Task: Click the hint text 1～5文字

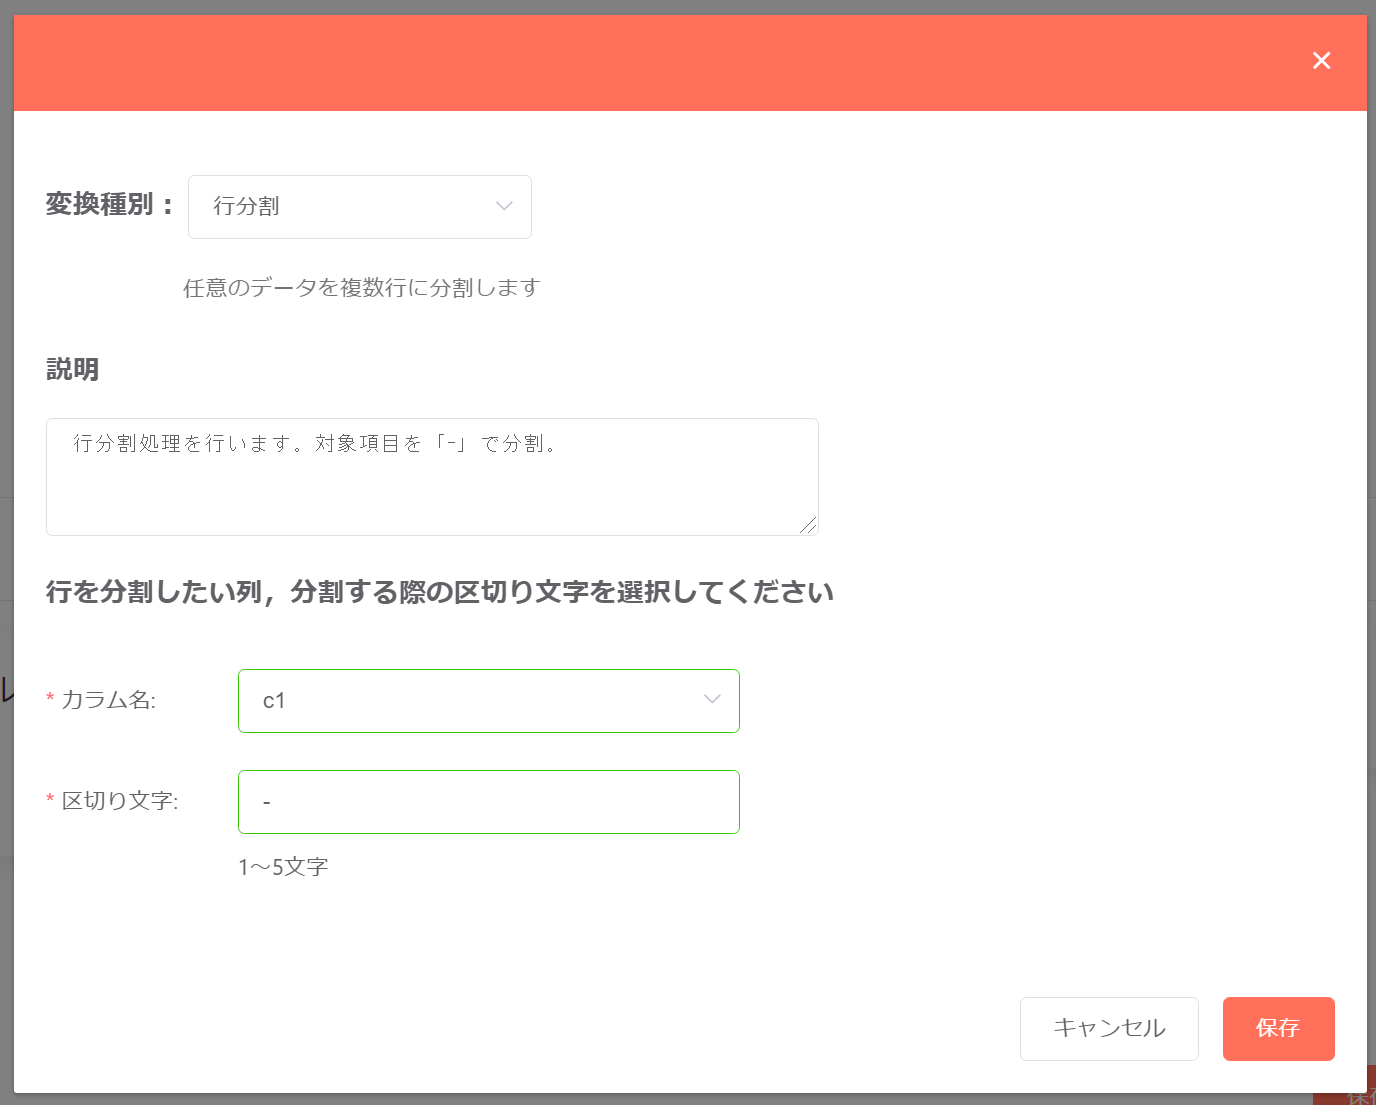Action: 283,867
